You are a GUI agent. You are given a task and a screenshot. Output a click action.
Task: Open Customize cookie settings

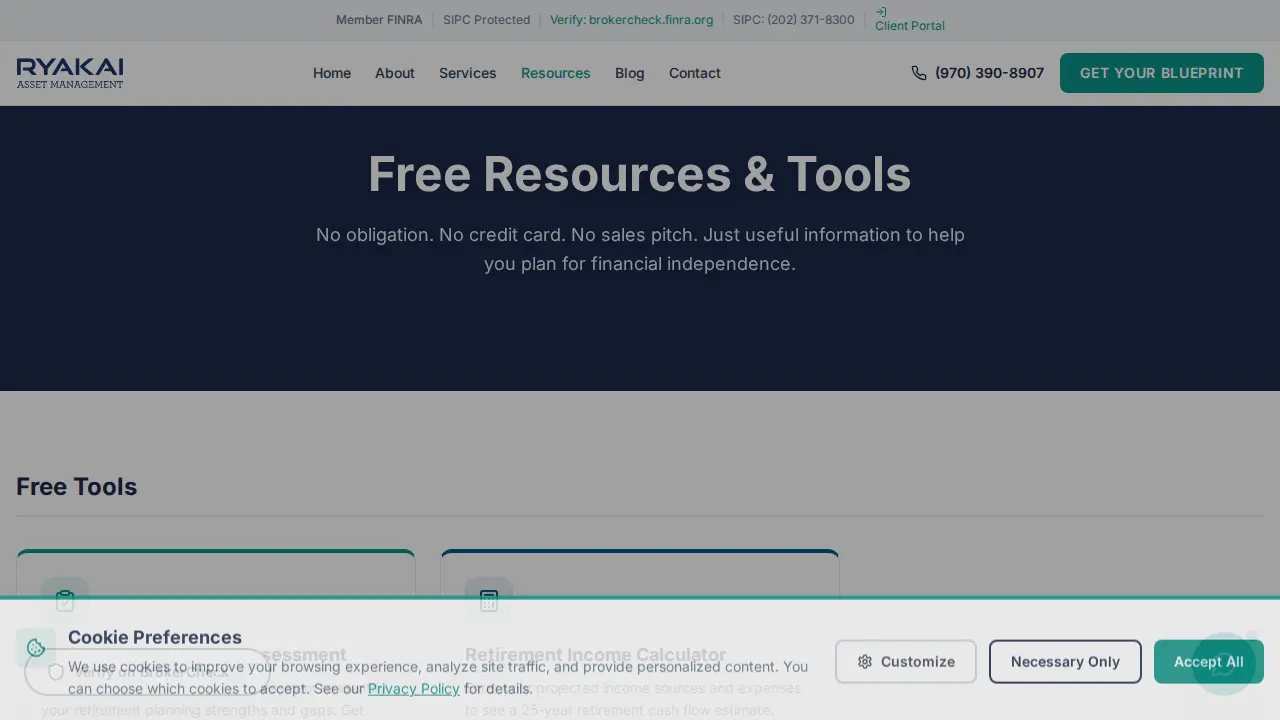(906, 662)
